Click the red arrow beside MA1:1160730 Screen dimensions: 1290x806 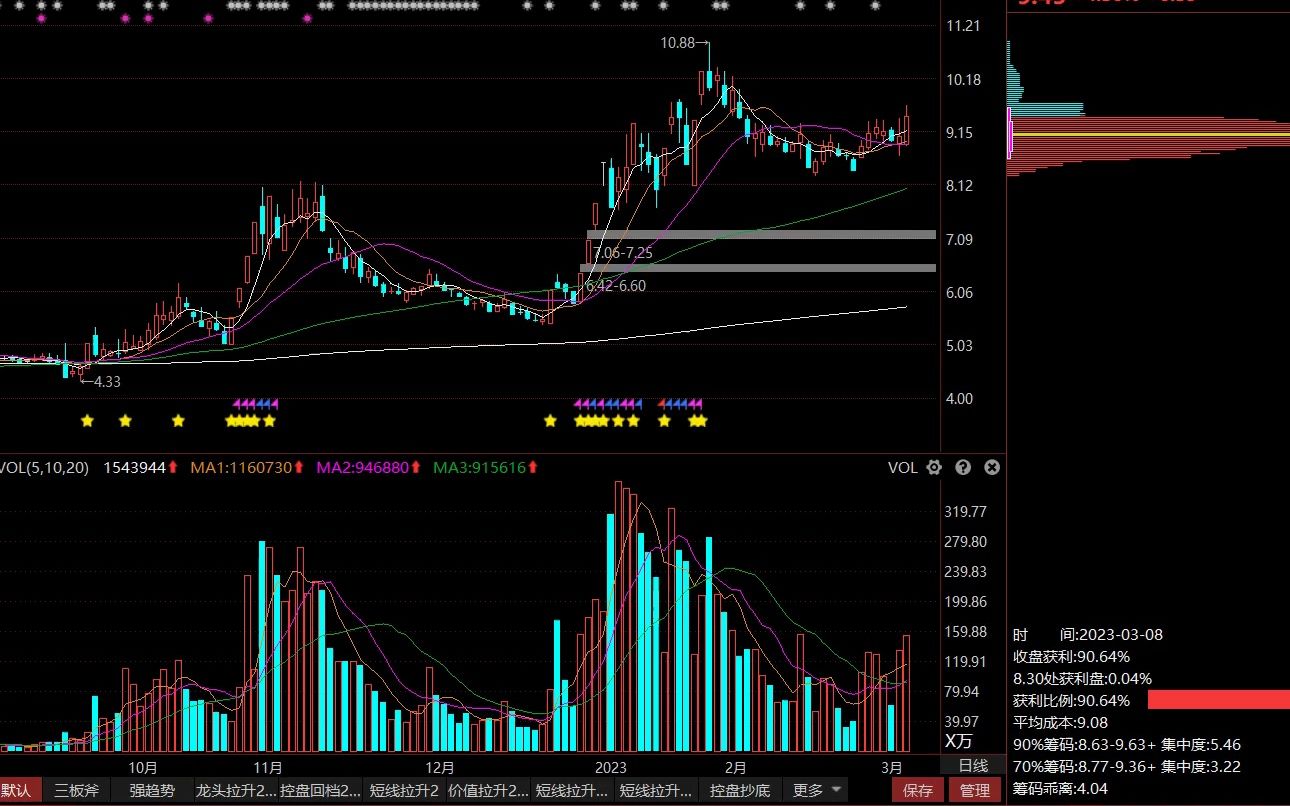298,467
